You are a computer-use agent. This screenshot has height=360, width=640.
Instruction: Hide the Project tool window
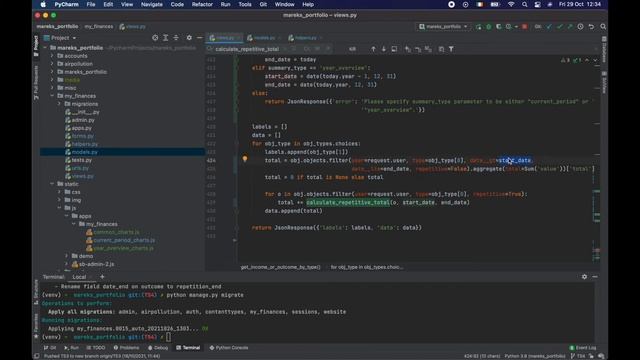199,38
